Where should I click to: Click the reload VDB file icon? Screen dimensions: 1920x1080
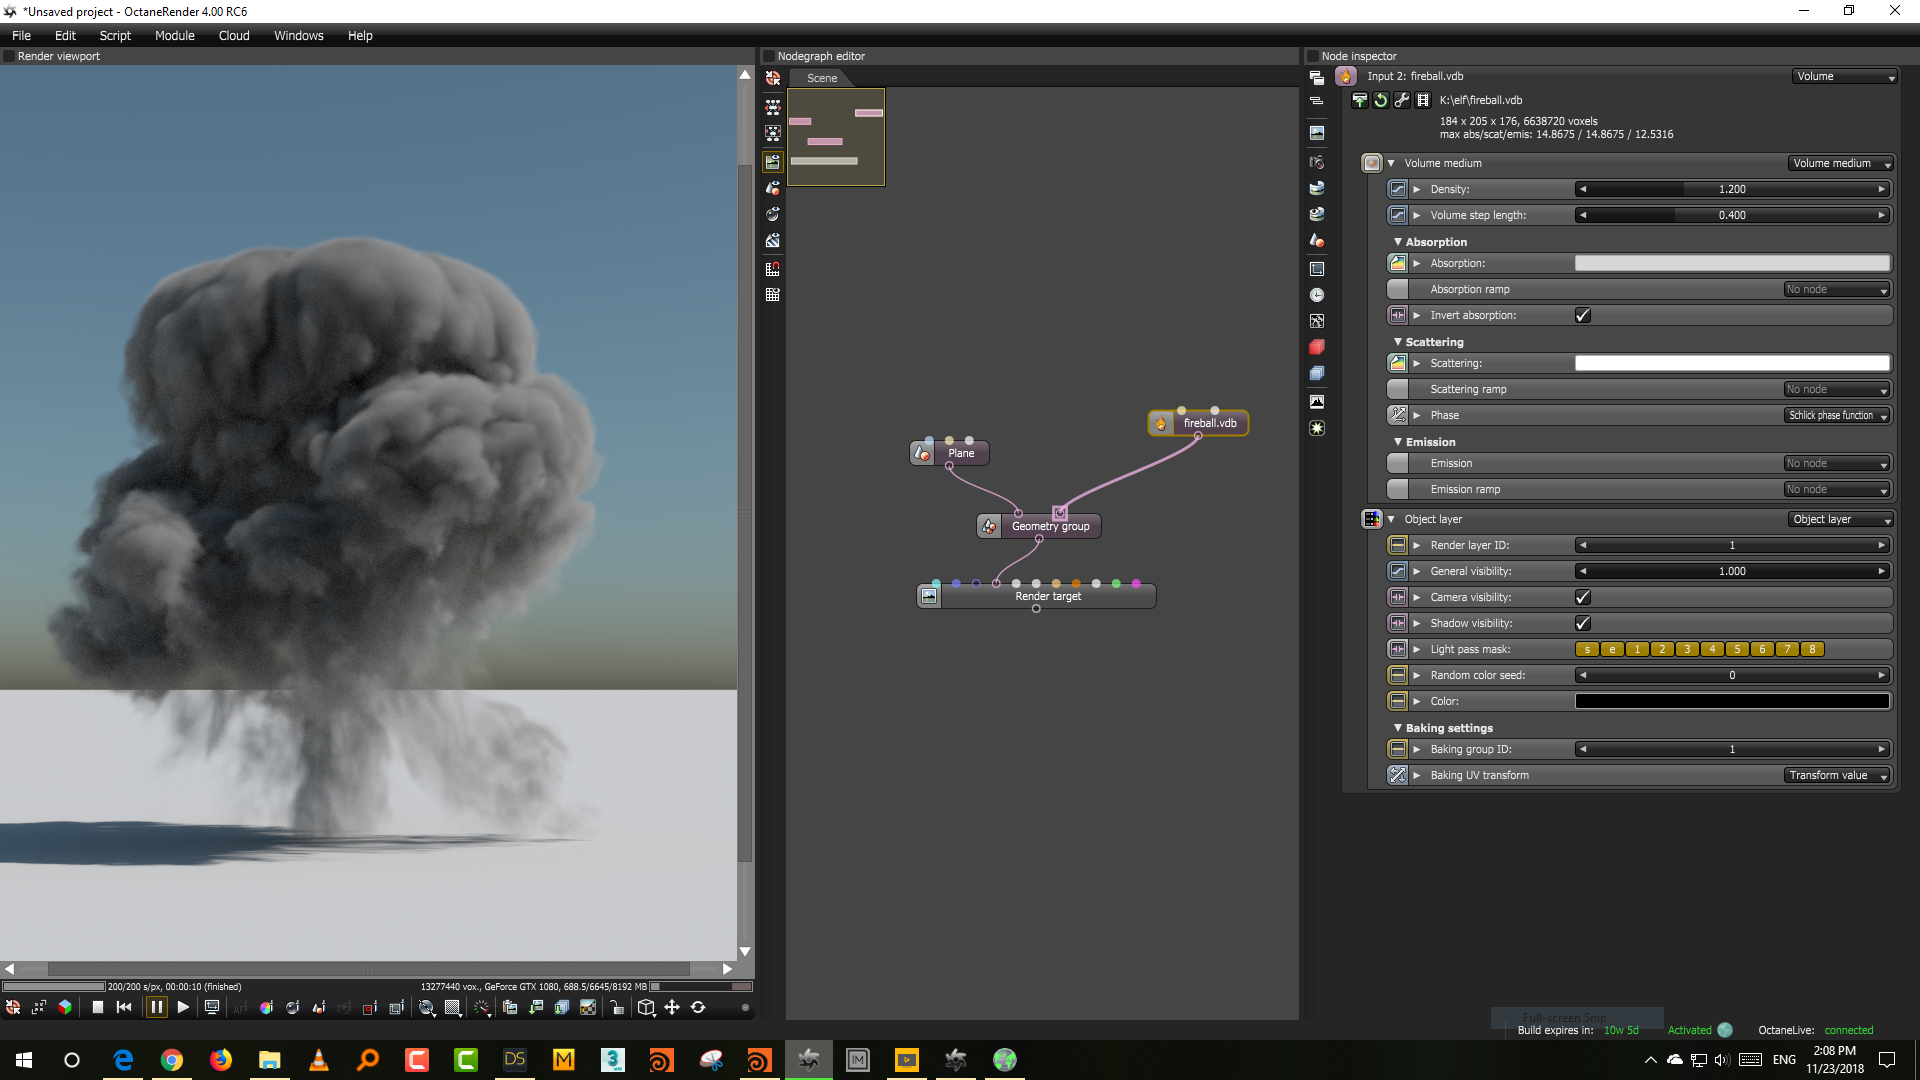coord(1381,100)
